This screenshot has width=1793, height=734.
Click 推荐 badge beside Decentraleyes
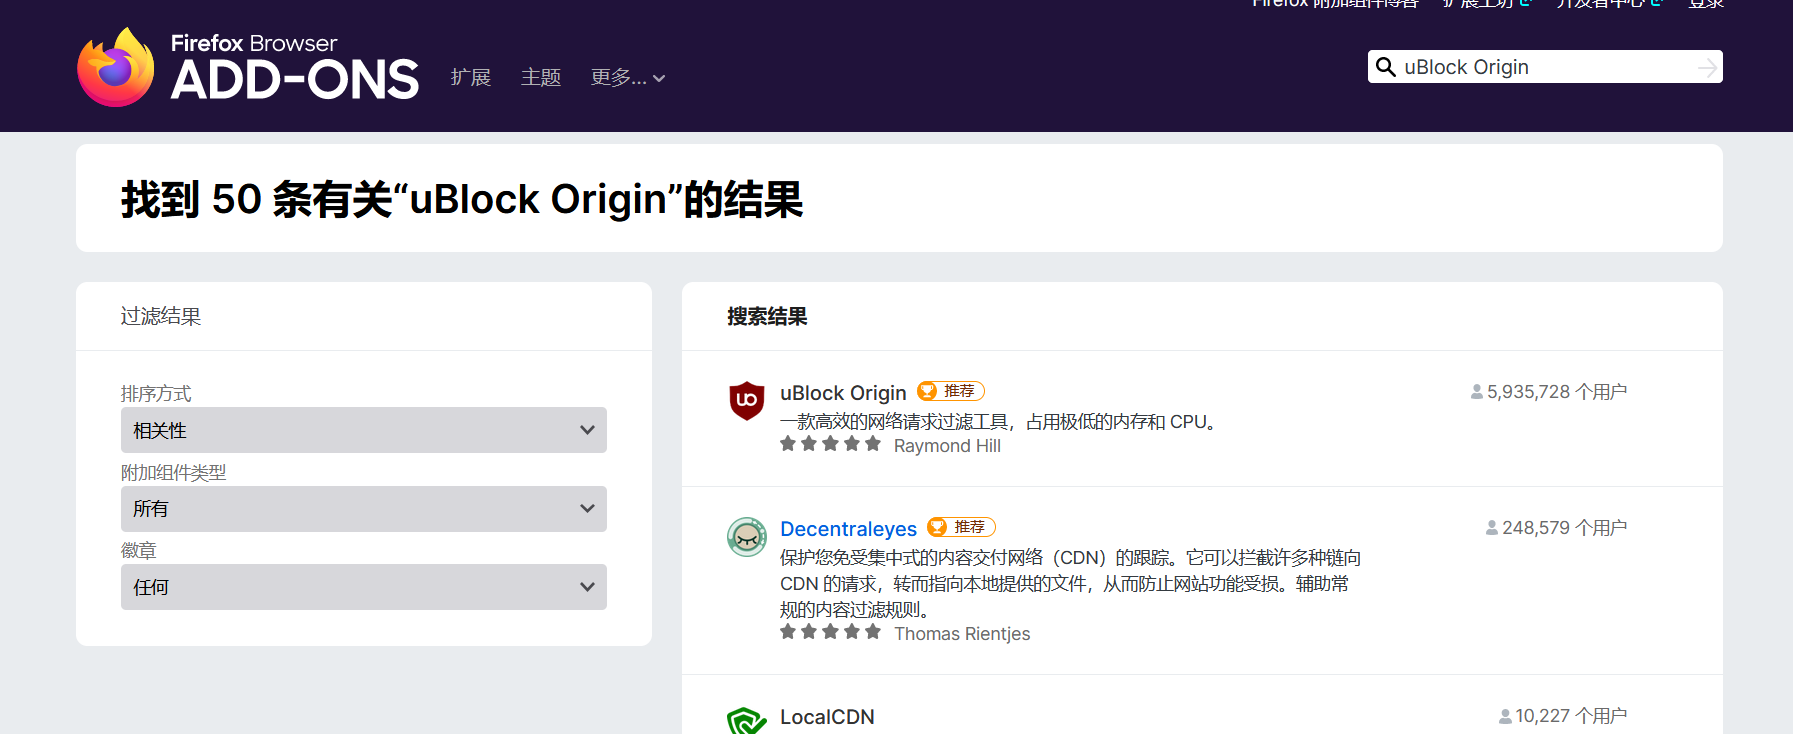(961, 527)
